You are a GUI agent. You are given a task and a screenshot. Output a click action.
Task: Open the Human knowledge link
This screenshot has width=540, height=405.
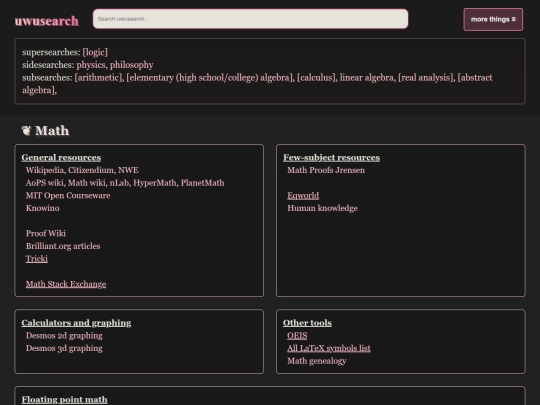323,208
